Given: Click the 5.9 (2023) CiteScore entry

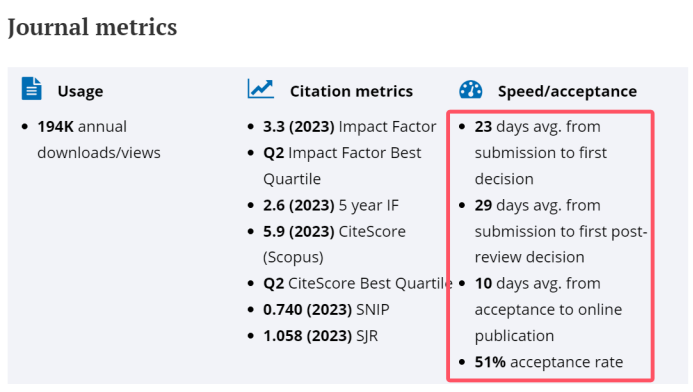Looking at the screenshot, I should tap(334, 244).
